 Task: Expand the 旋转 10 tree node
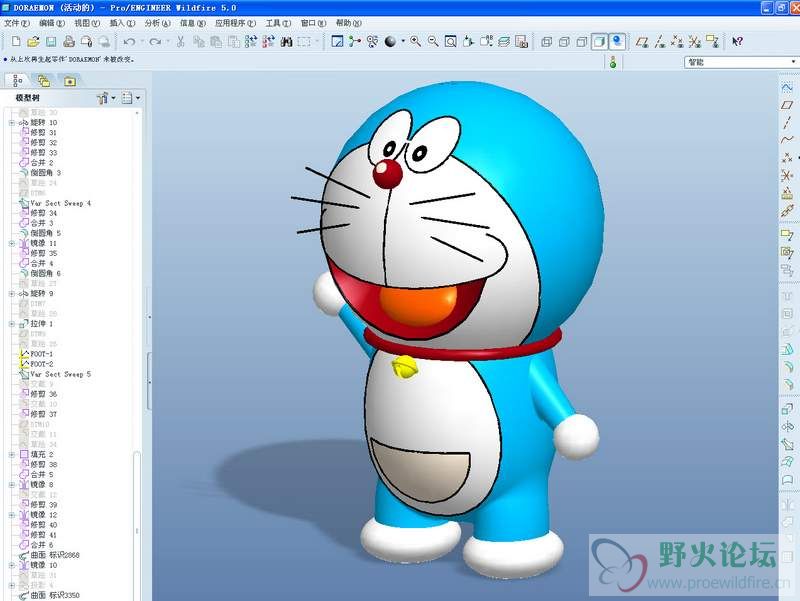[12, 123]
